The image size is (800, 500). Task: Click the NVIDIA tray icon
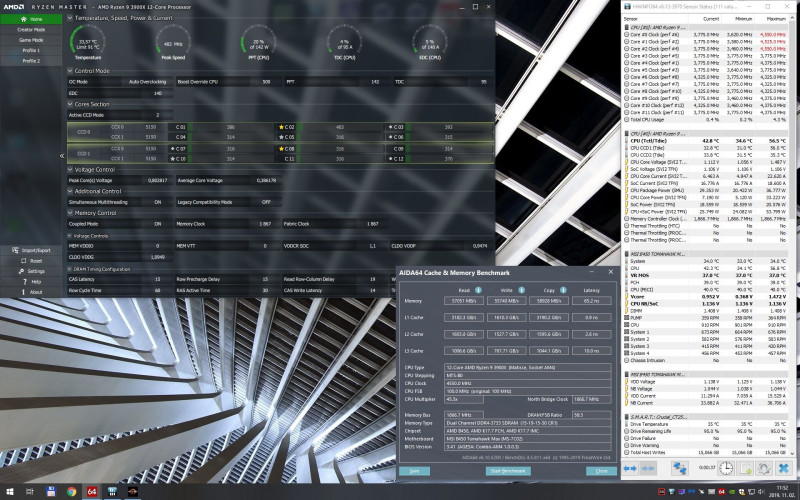point(732,492)
